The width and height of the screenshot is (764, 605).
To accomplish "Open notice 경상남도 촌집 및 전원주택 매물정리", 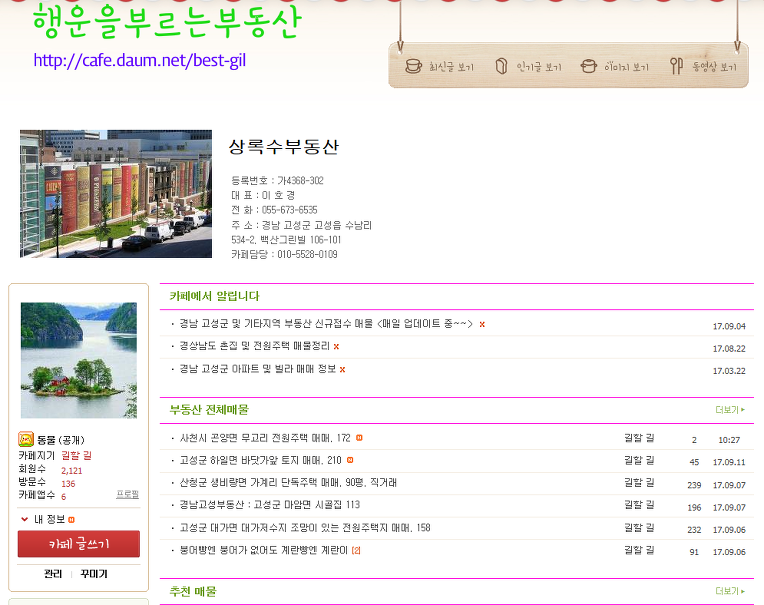I will [255, 346].
